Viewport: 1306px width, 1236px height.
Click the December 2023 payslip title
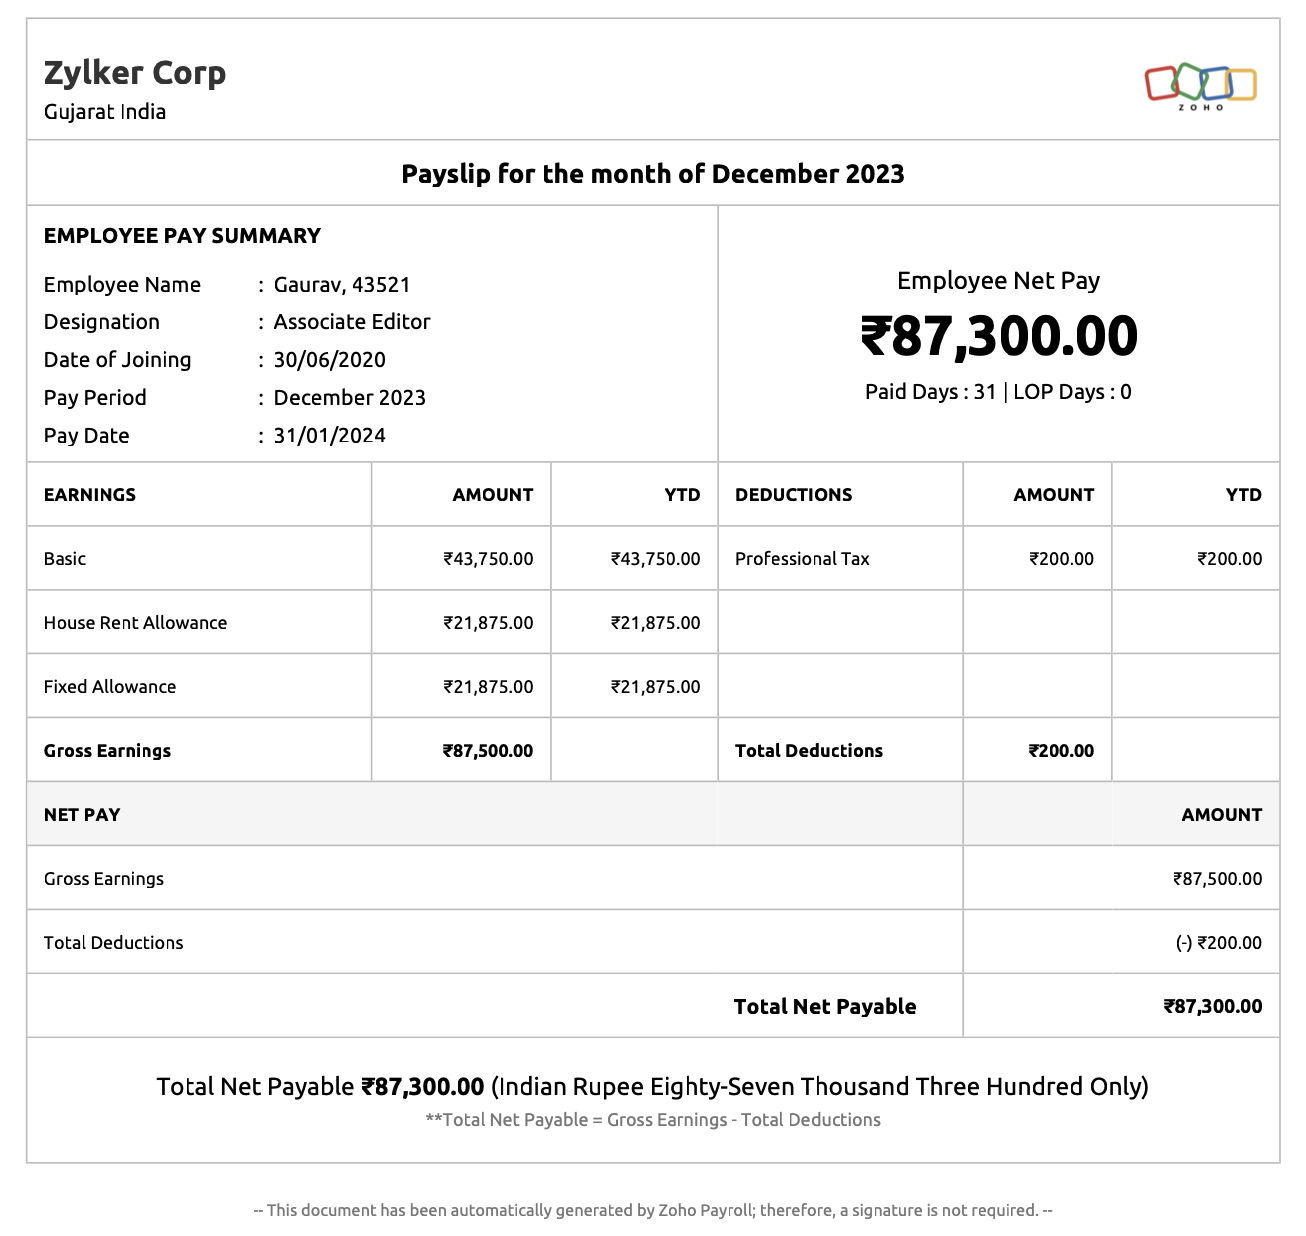[652, 174]
